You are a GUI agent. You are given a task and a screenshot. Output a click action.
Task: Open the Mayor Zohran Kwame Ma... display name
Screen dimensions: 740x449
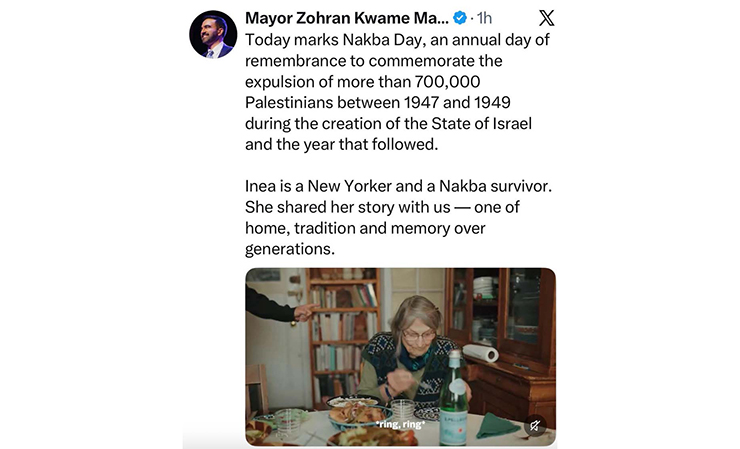(x=347, y=18)
